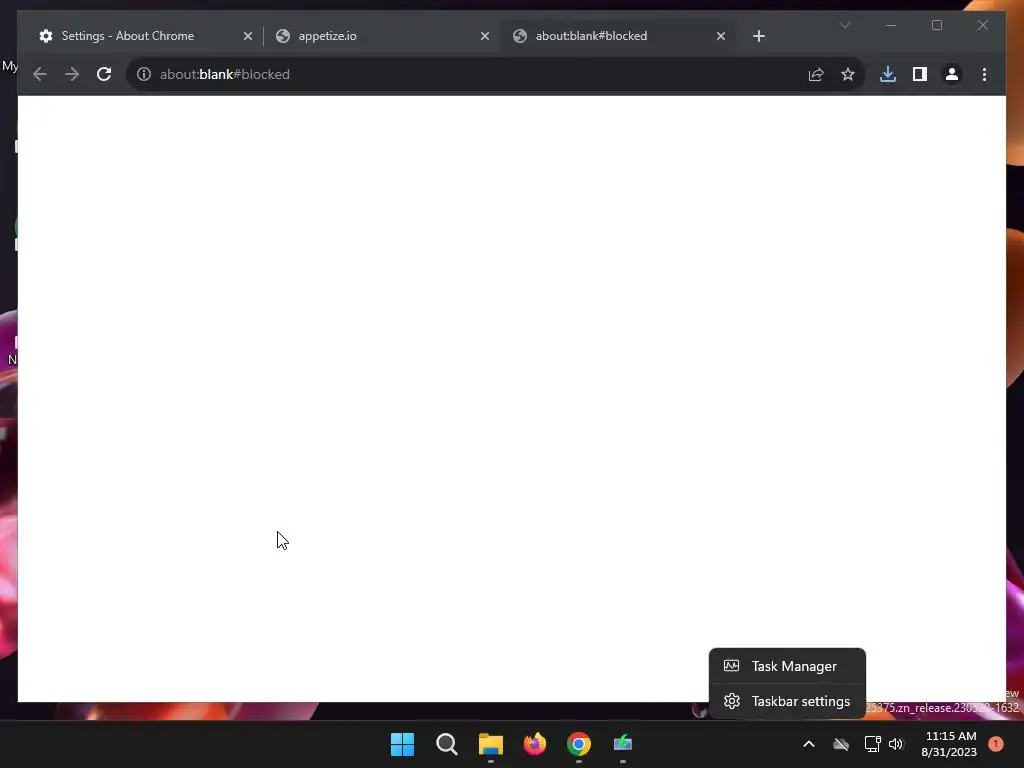Open Windows Search from taskbar
Viewport: 1024px width, 768px height.
click(447, 744)
